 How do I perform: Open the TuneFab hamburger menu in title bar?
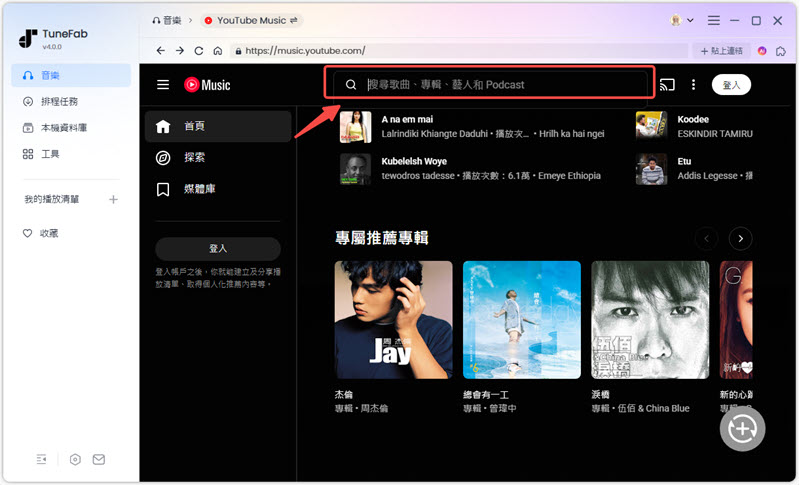tap(714, 20)
